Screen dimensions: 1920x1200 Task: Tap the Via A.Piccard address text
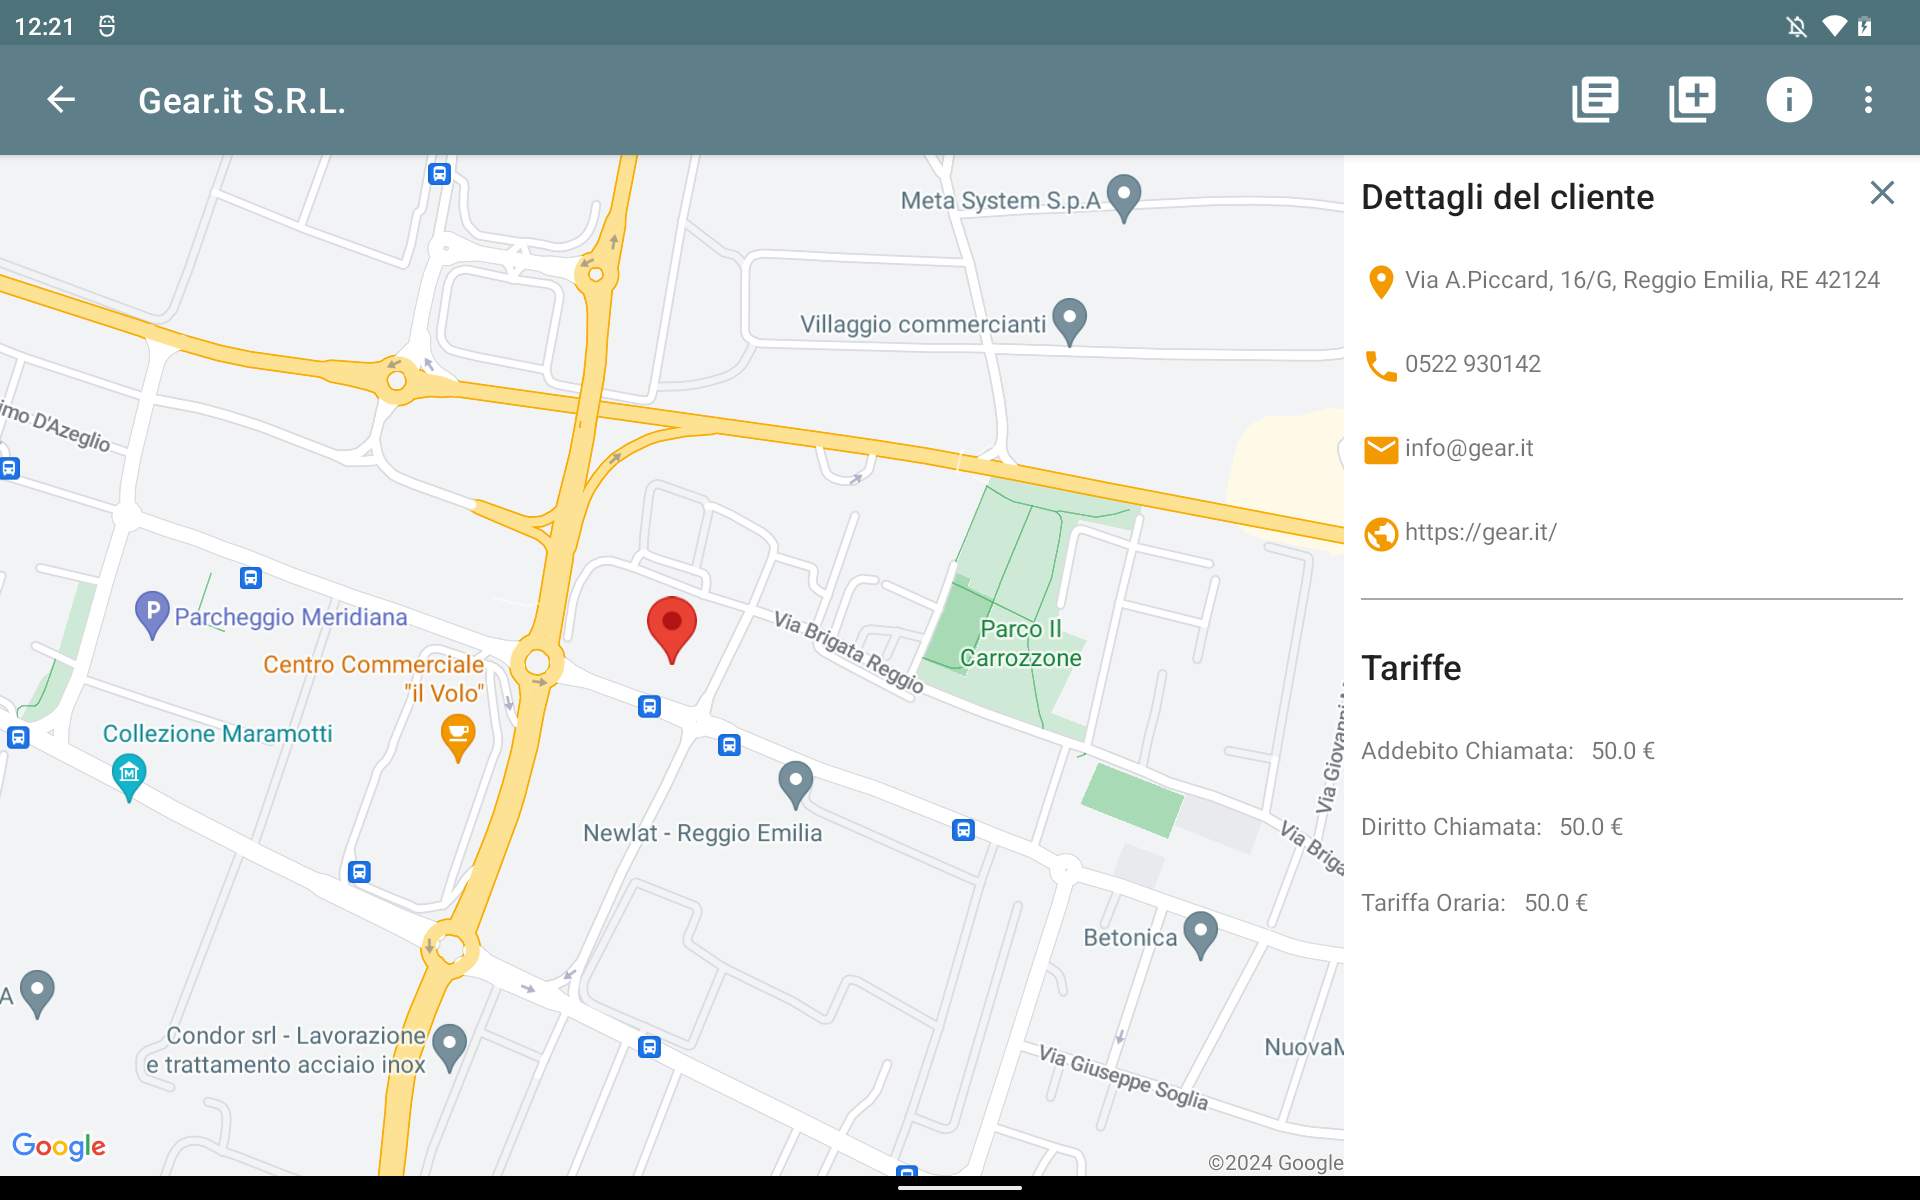click(1641, 280)
